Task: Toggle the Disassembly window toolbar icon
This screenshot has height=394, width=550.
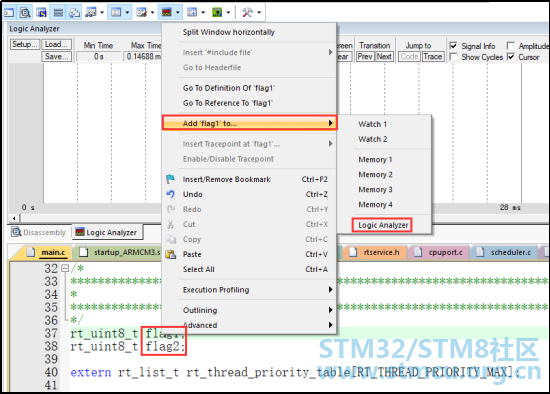Action: (x=25, y=13)
